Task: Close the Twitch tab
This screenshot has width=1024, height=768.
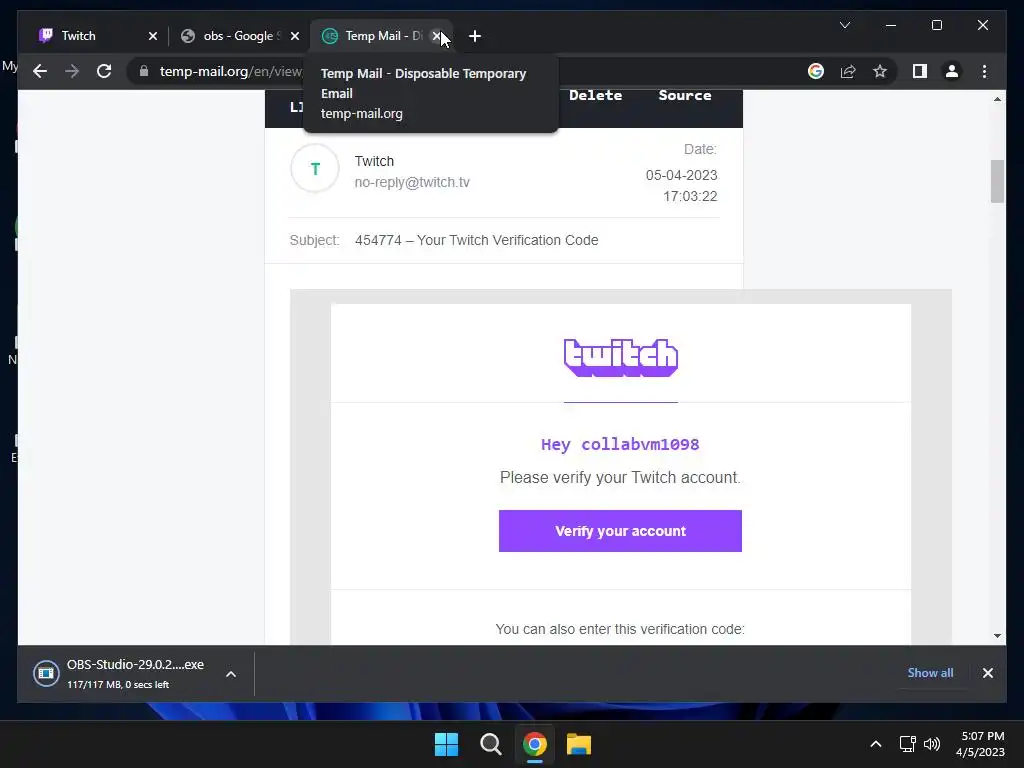Action: click(152, 36)
